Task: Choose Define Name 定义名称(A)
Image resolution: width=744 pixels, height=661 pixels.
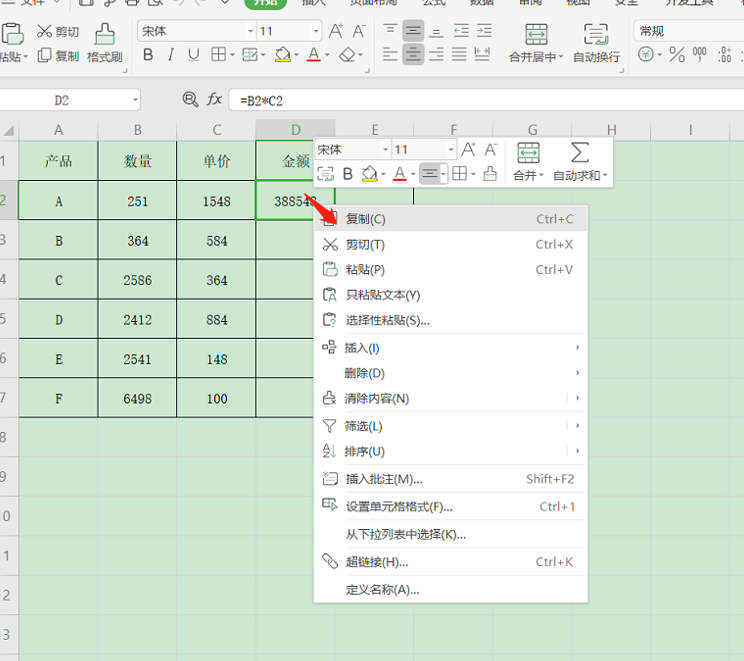Action: coord(451,589)
